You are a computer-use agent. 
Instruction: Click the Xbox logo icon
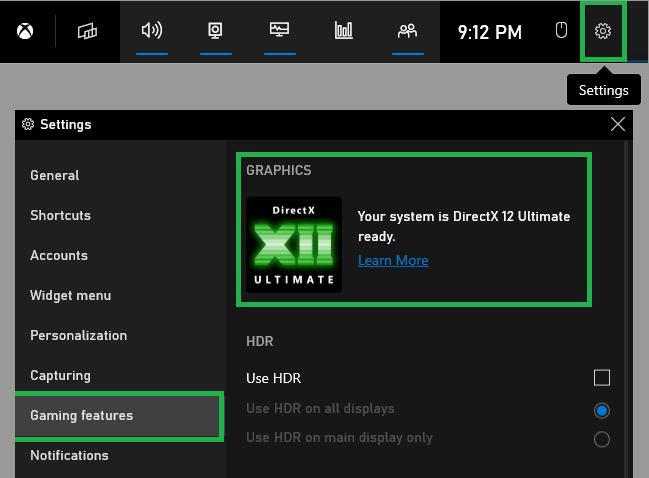25,31
